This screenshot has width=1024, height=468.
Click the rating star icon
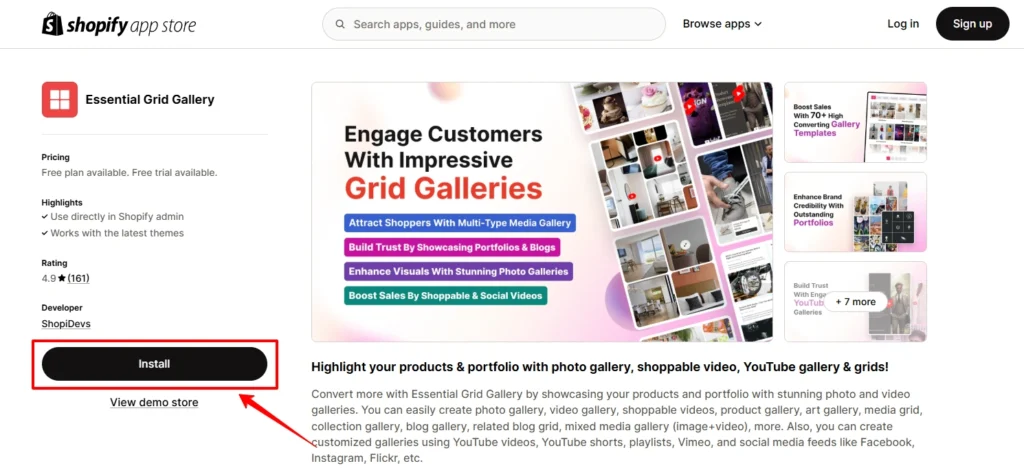pyautogui.click(x=61, y=279)
